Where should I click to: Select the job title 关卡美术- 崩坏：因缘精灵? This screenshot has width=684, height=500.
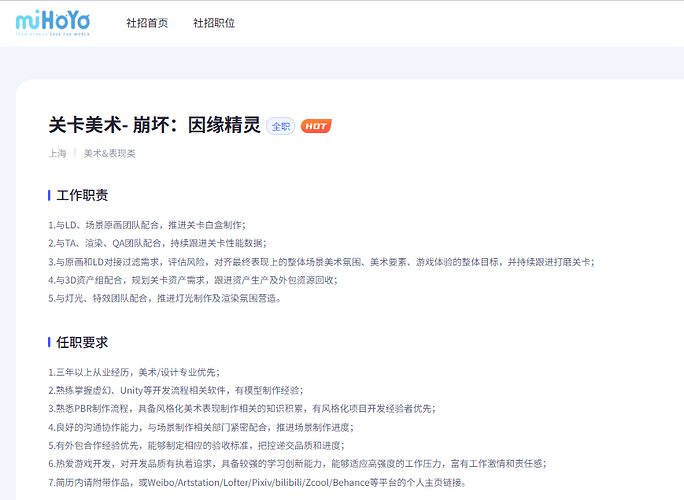point(154,125)
